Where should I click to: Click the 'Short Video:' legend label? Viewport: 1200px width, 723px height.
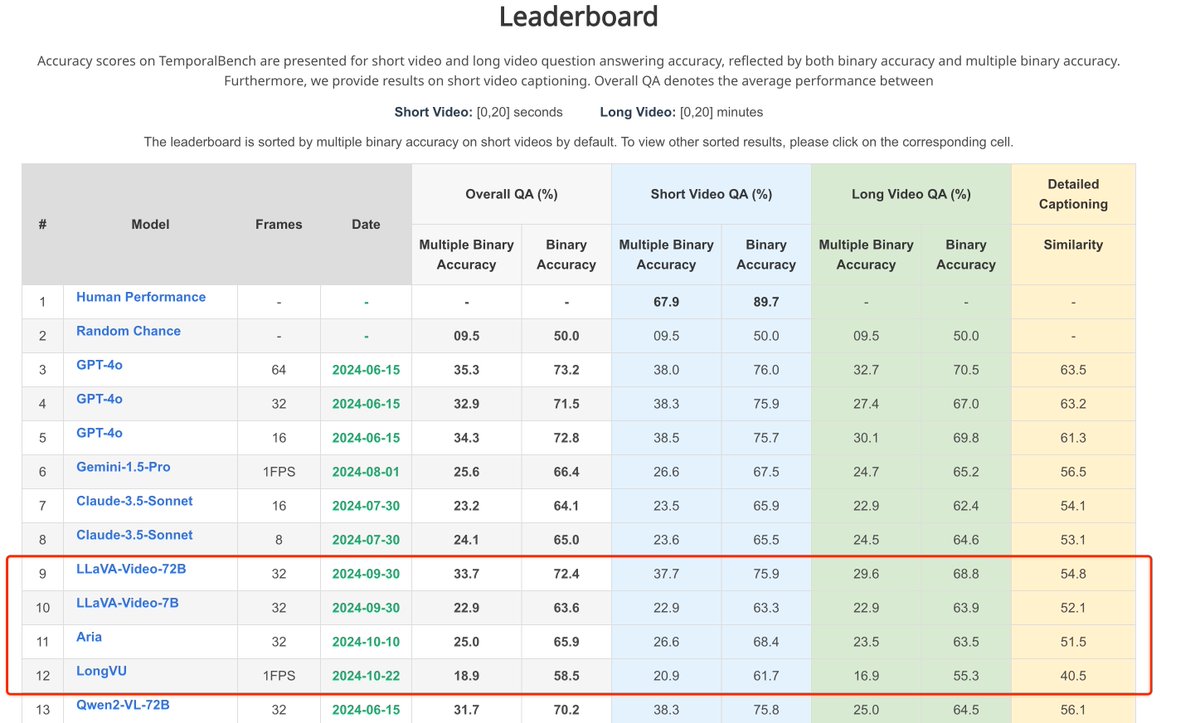433,112
